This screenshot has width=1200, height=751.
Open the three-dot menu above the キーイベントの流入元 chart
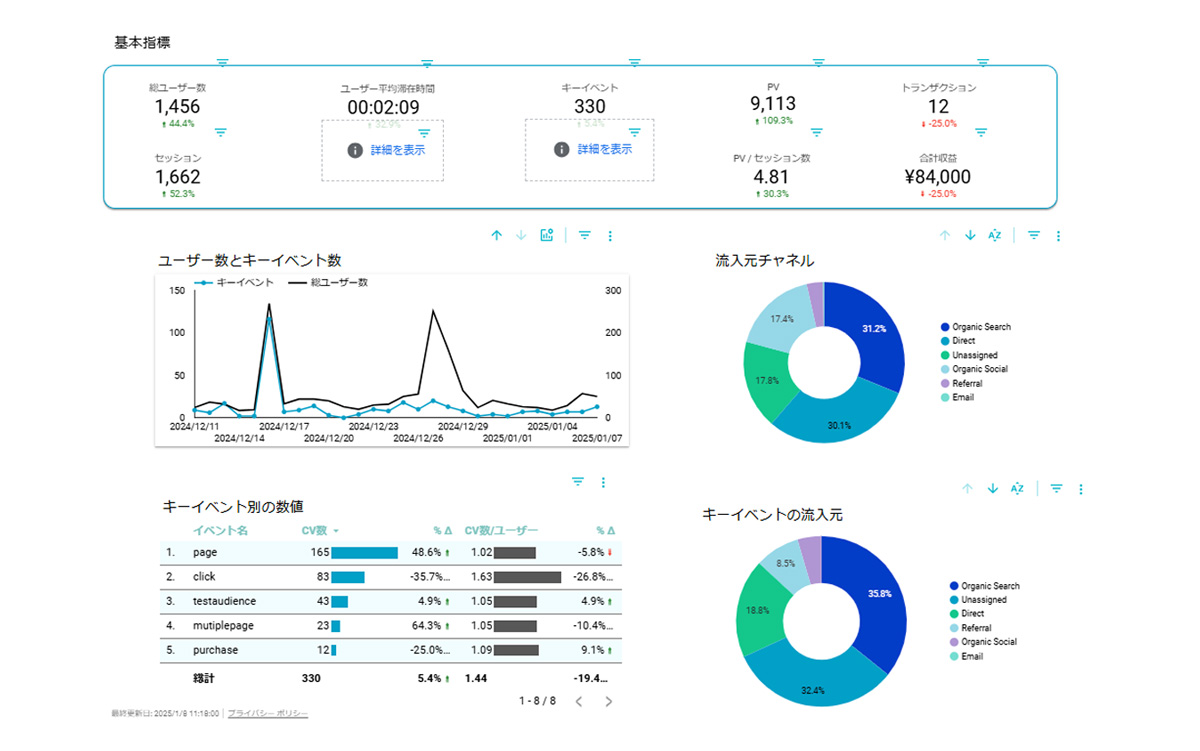point(1081,489)
